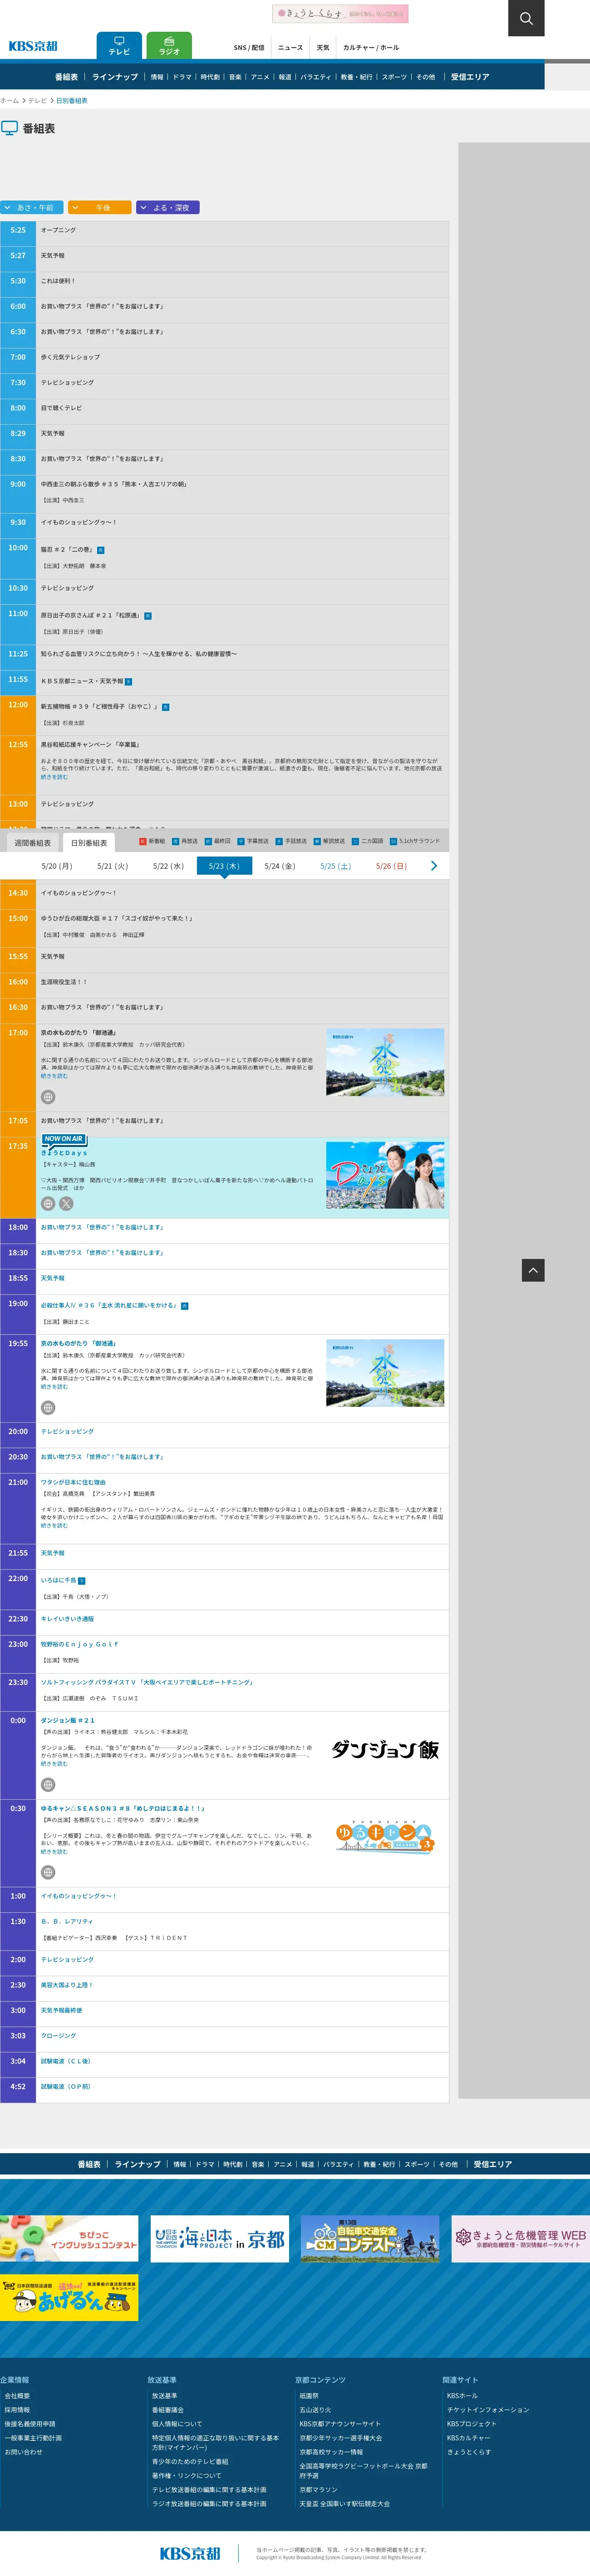Open カルチャー / ホール in the header menu
Image resolution: width=590 pixels, height=2576 pixels.
371,48
